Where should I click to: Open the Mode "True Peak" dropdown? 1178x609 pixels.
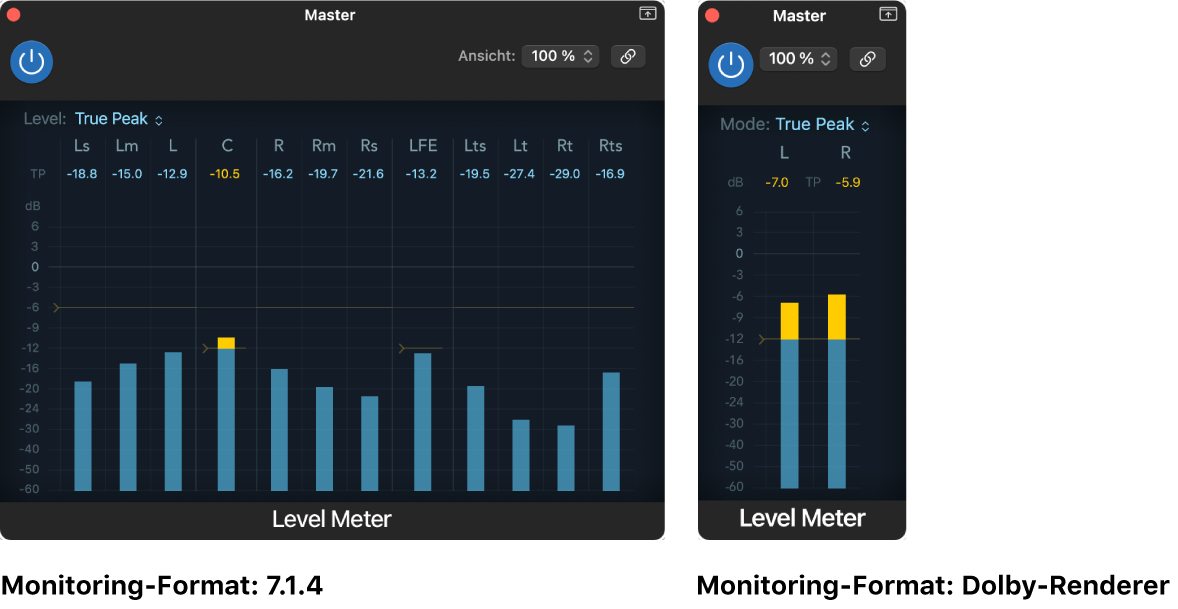[814, 124]
